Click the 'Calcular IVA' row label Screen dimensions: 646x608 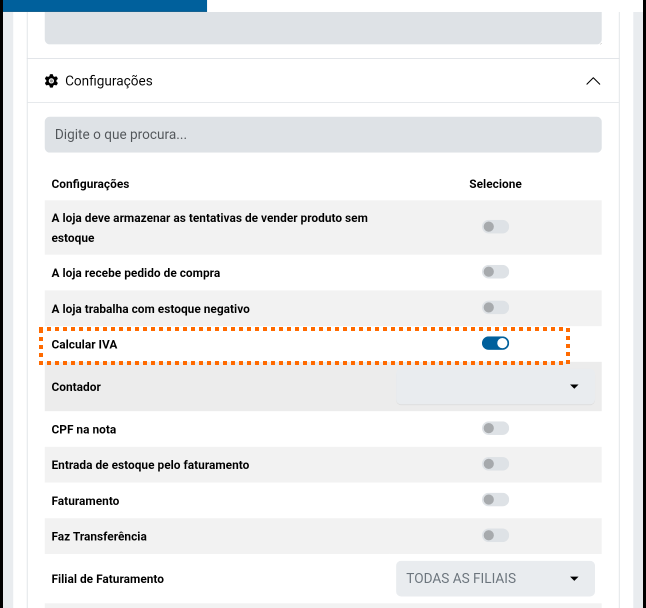tap(84, 344)
